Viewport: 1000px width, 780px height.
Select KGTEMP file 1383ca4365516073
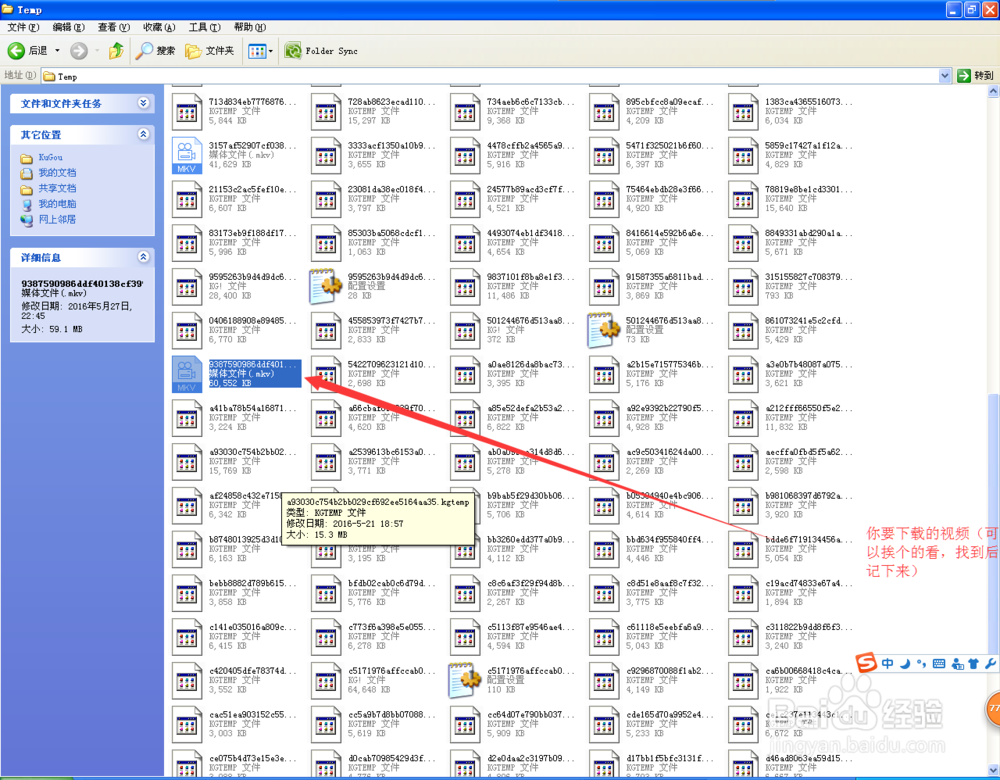pos(790,111)
